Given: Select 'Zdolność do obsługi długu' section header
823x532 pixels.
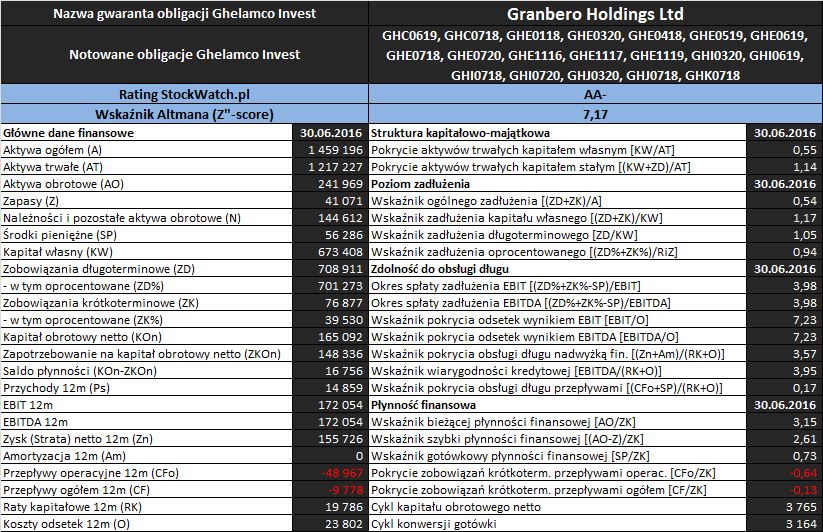Looking at the screenshot, I should [440, 269].
